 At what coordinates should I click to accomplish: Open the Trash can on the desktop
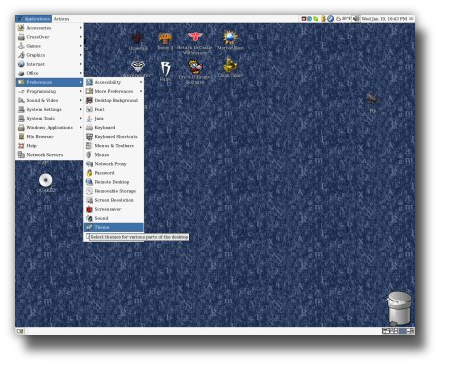coord(399,308)
